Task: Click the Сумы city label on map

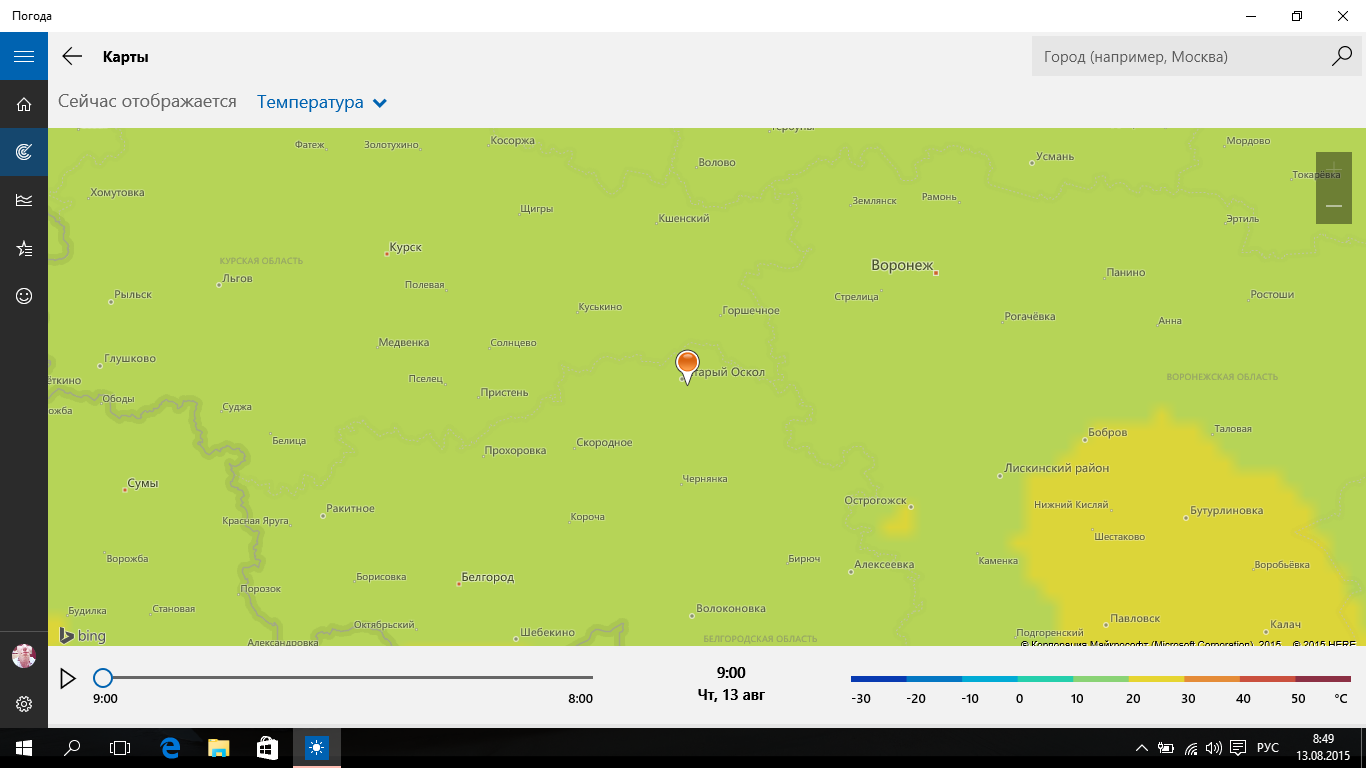Action: (143, 484)
